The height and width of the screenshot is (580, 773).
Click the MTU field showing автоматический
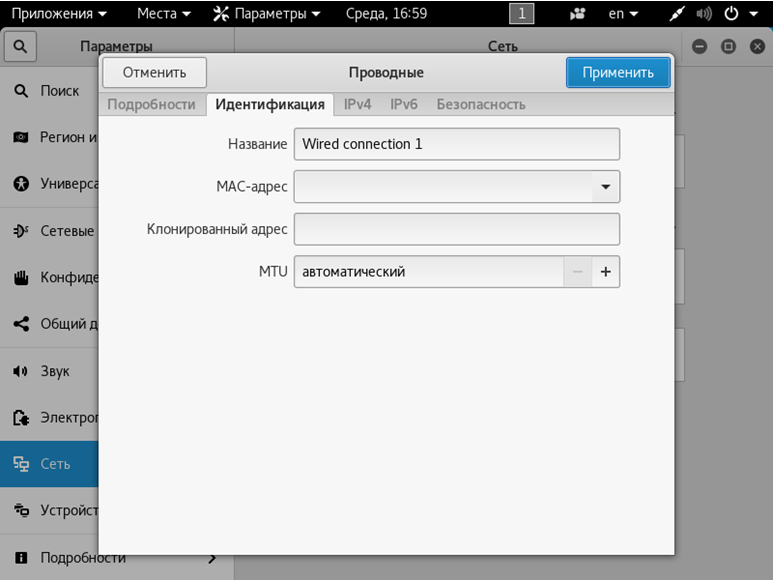click(x=429, y=272)
